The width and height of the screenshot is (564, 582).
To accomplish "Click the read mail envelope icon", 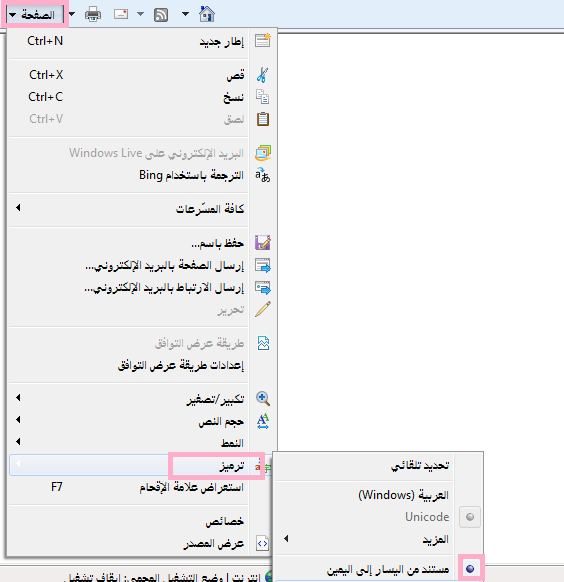I will [x=121, y=14].
